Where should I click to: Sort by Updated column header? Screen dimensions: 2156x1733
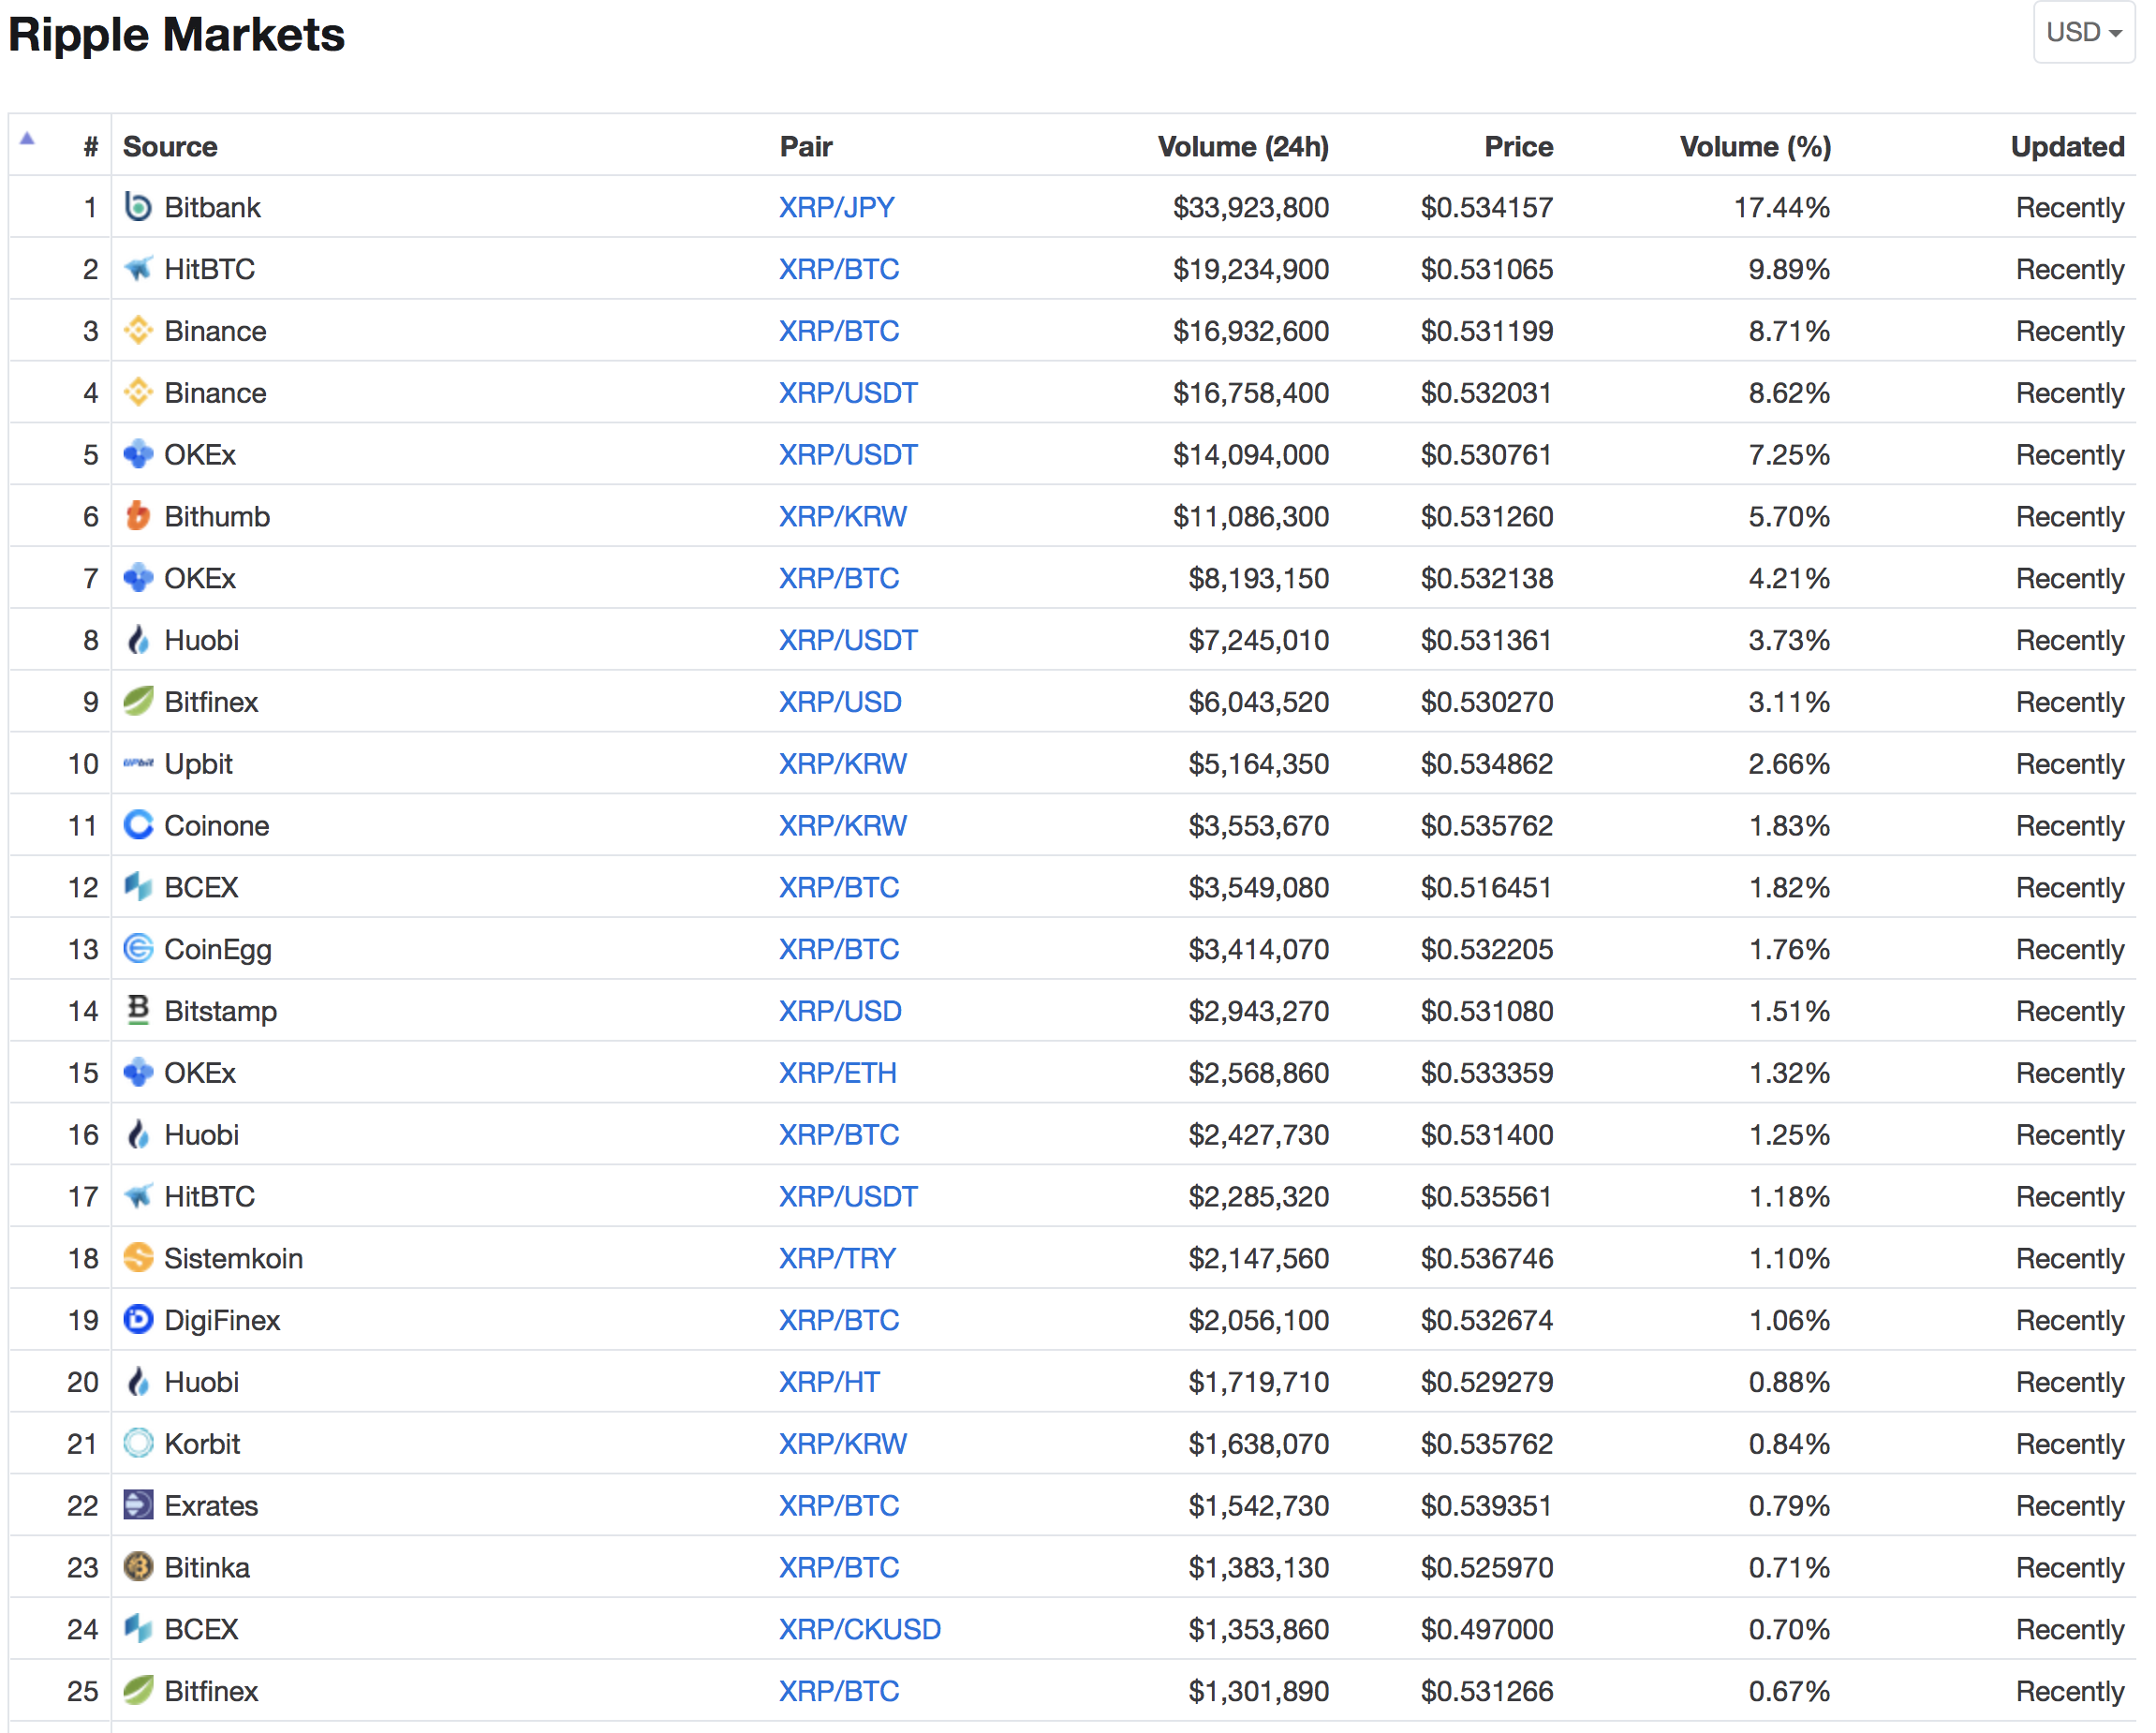tap(2067, 147)
